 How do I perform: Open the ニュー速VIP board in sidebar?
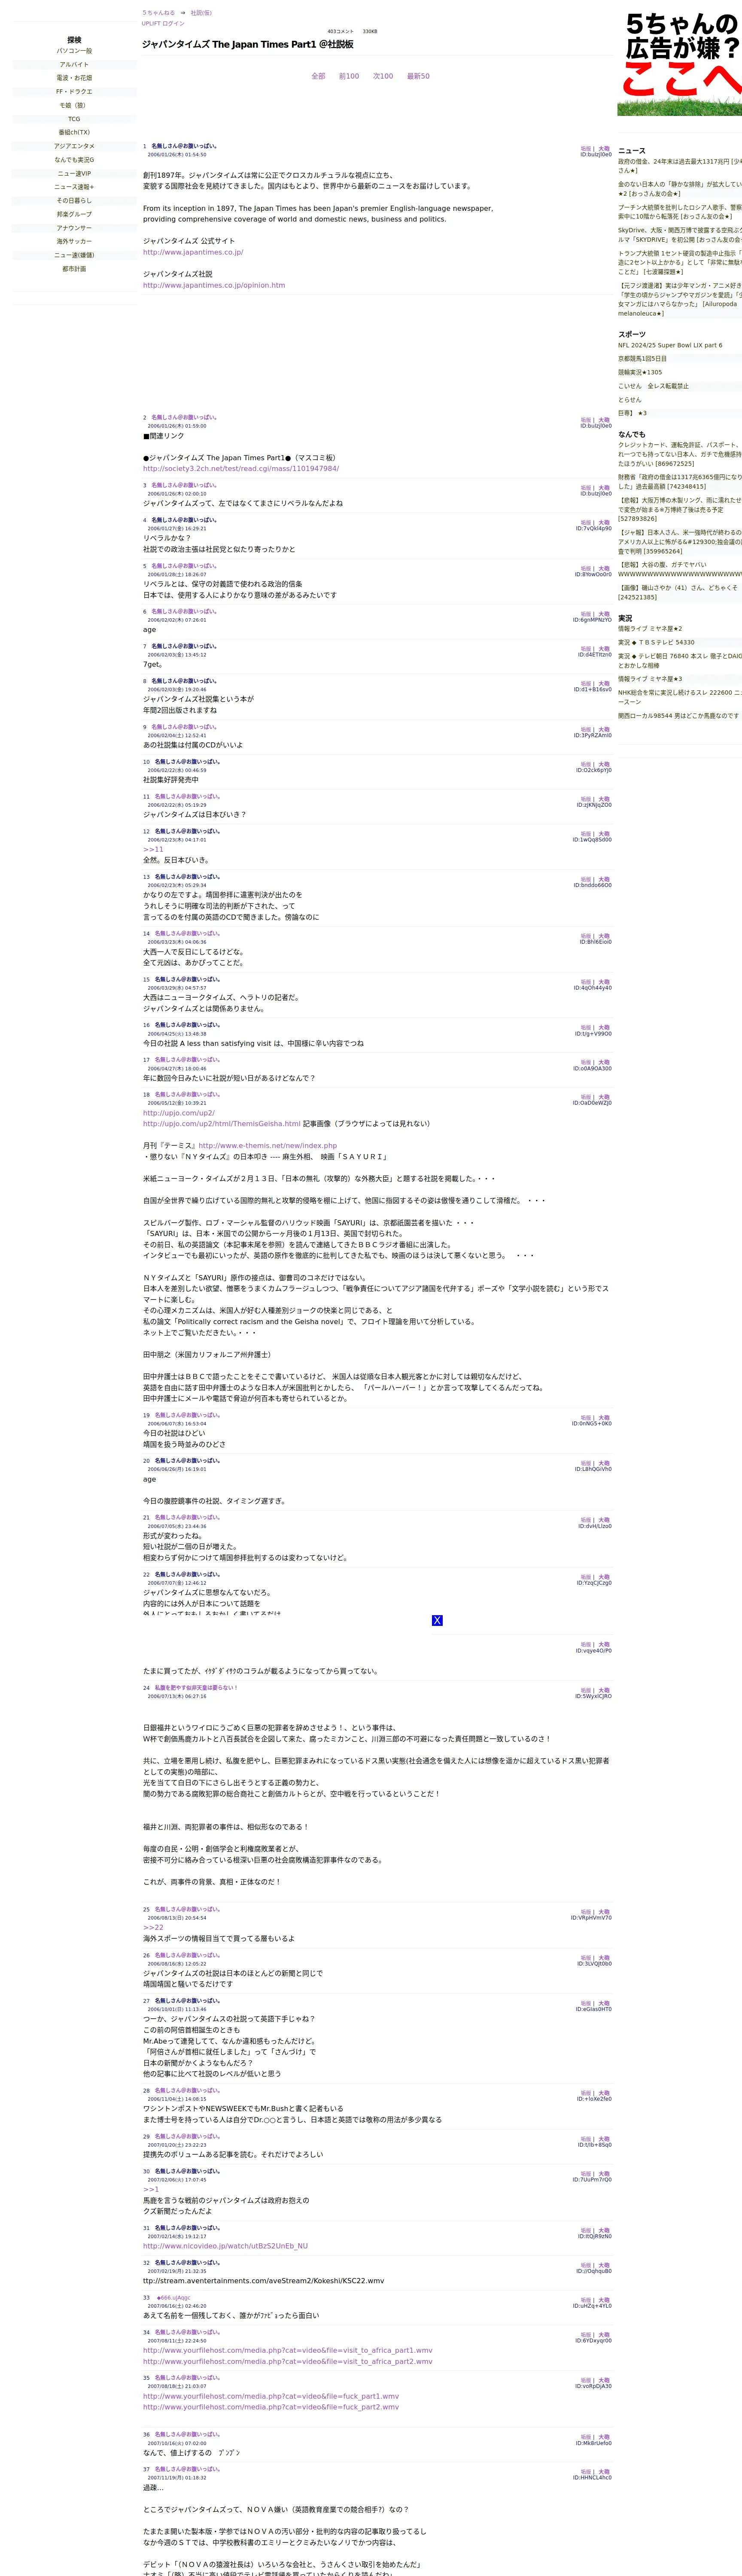pyautogui.click(x=74, y=173)
